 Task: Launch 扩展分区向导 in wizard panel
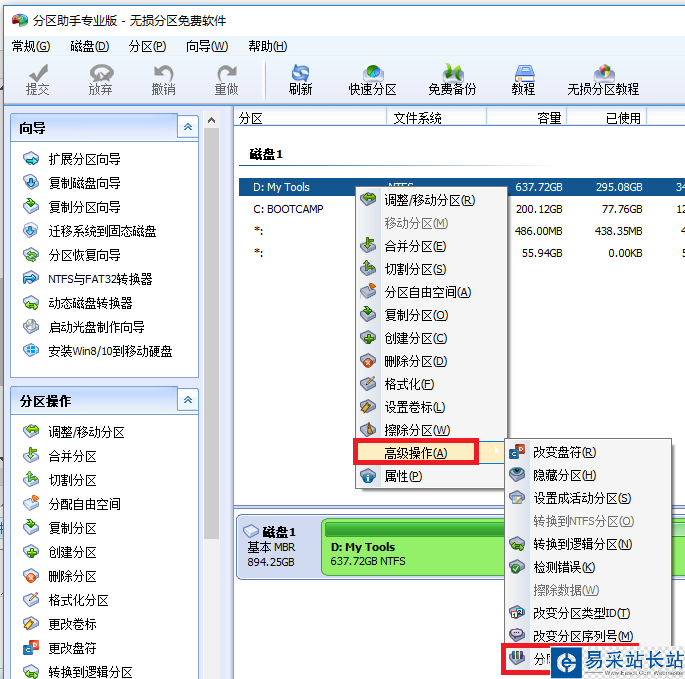73,159
